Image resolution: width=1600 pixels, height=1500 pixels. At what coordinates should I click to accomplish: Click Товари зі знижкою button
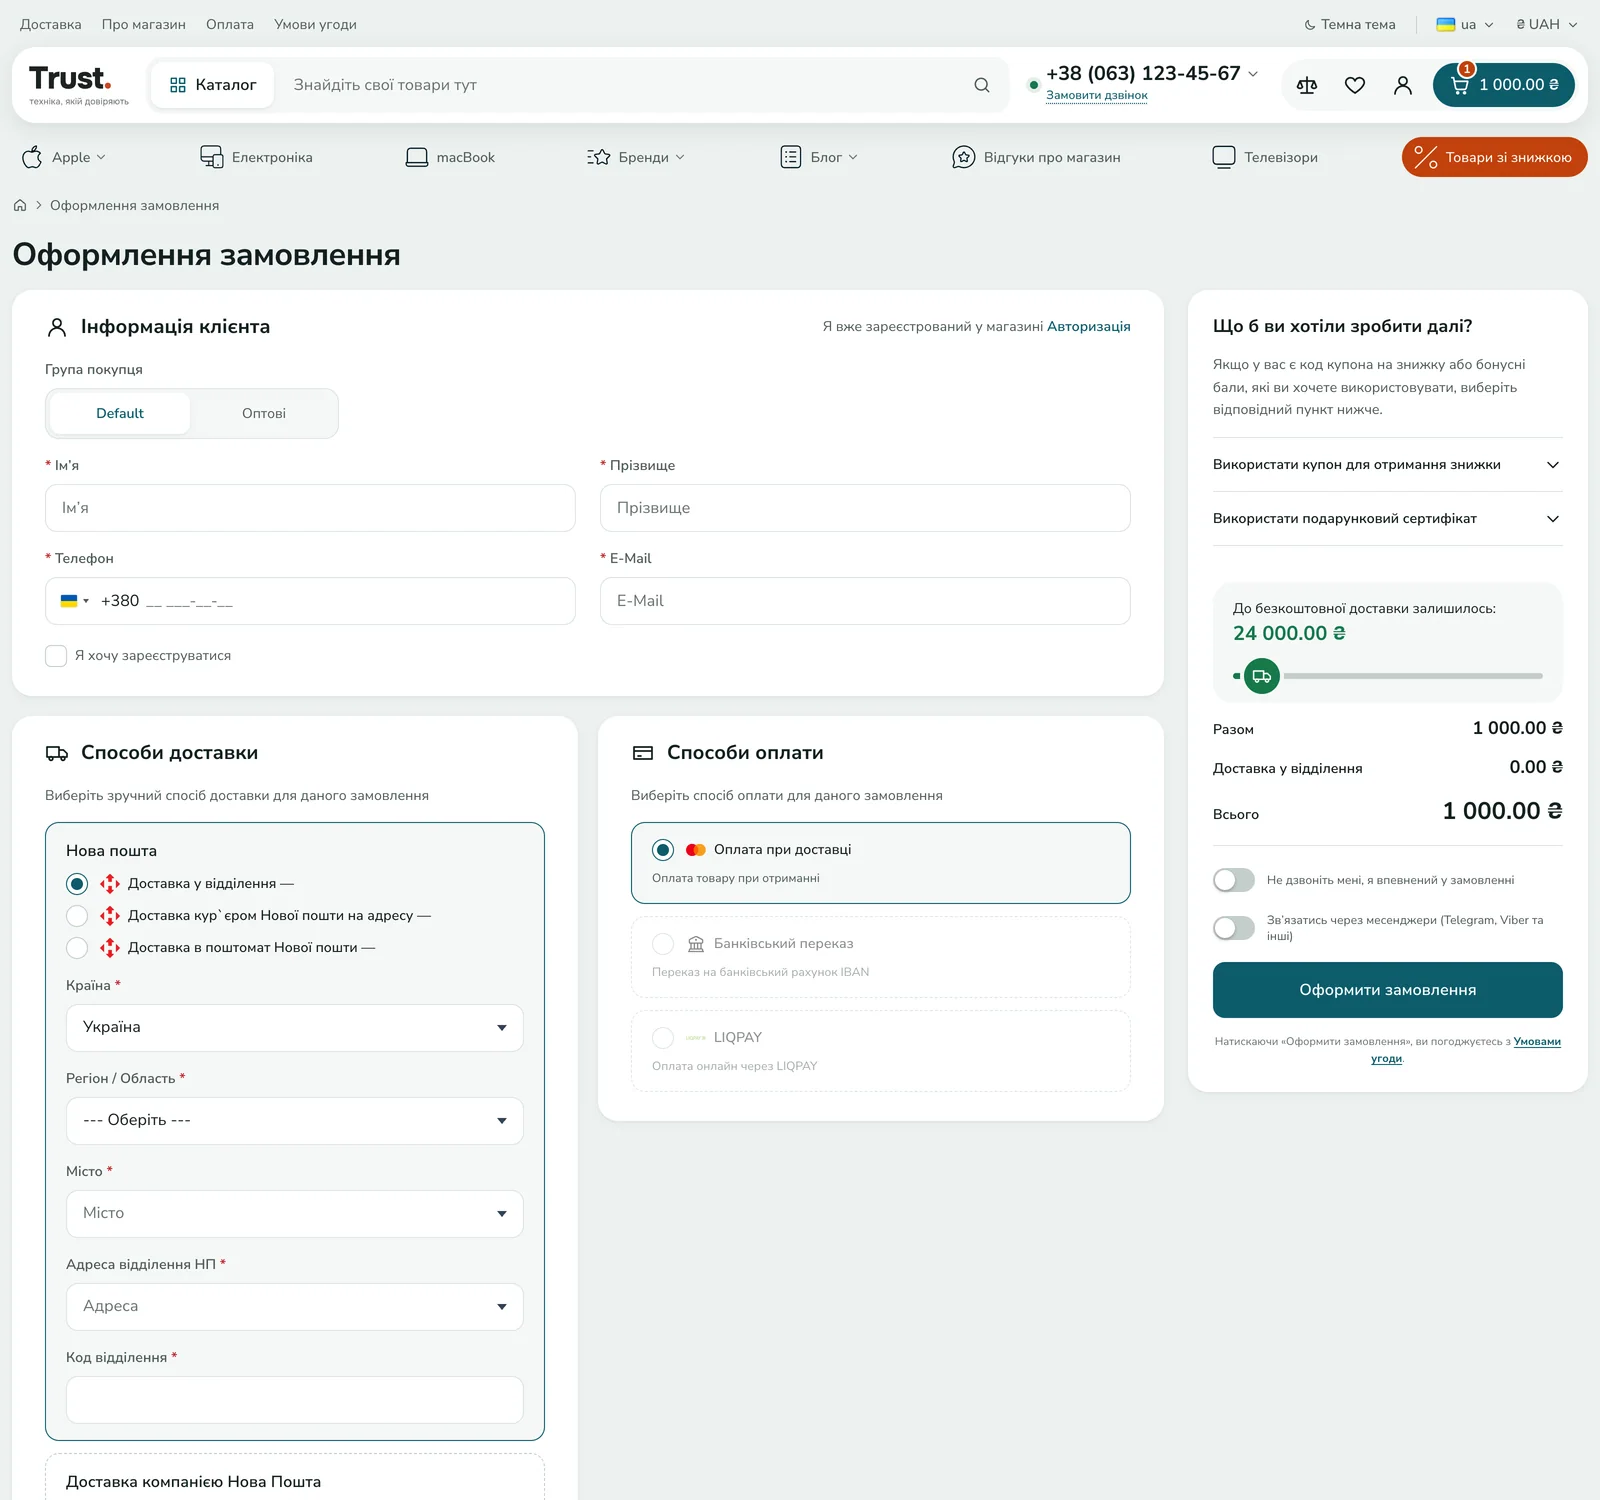pos(1495,157)
